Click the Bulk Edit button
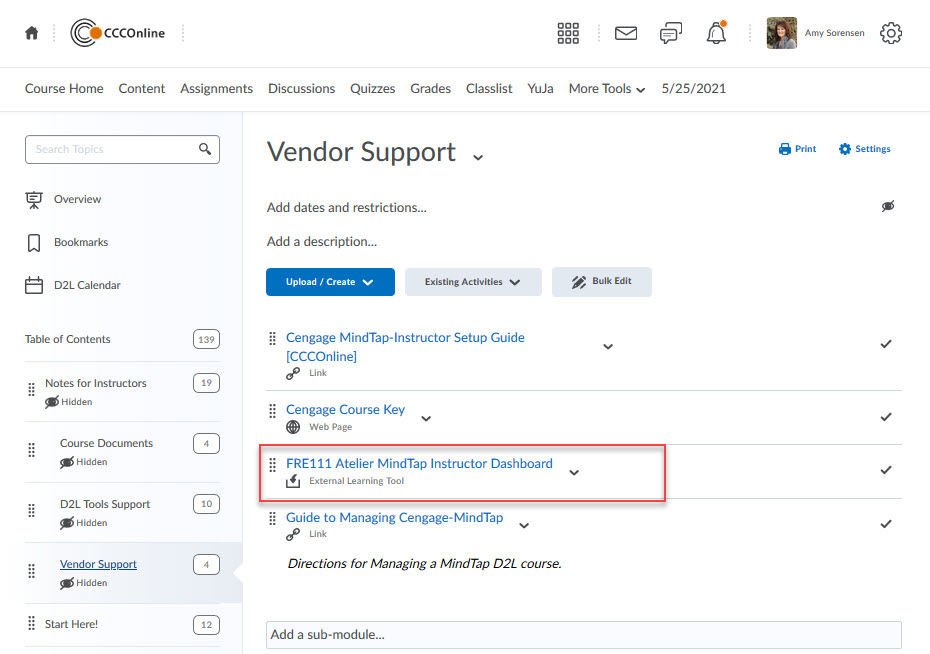Viewport: 930px width, 654px height. (601, 282)
